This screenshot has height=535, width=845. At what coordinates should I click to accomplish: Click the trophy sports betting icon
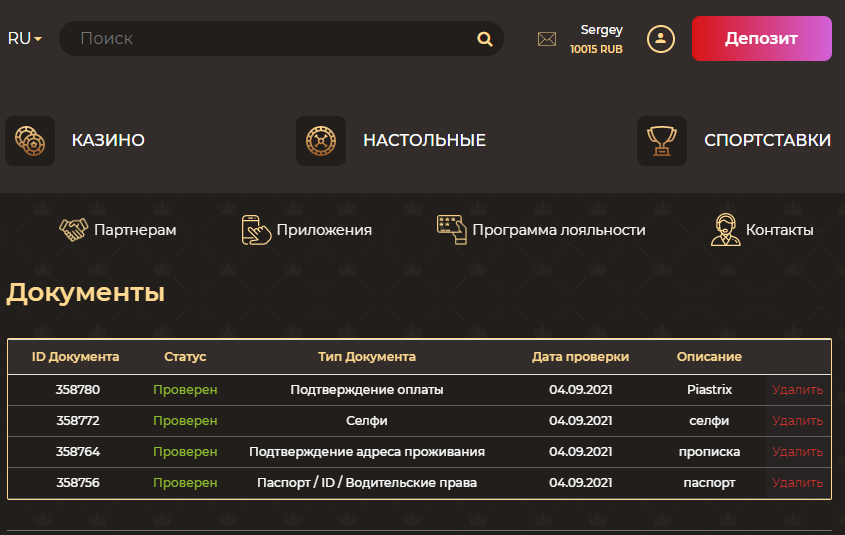[662, 141]
